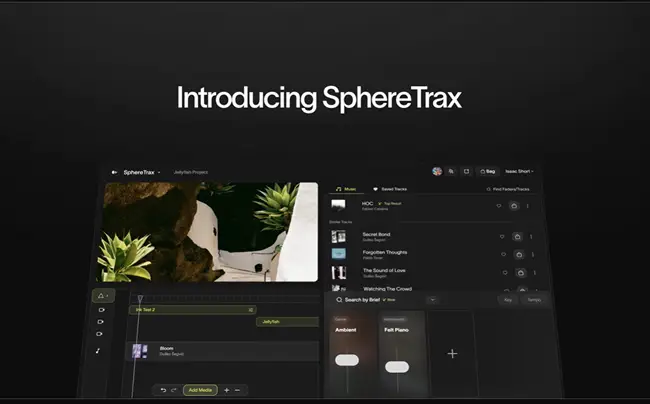Image resolution: width=650 pixels, height=404 pixels.
Task: Click video track icon beside Ink Test 2
Action: point(101,310)
